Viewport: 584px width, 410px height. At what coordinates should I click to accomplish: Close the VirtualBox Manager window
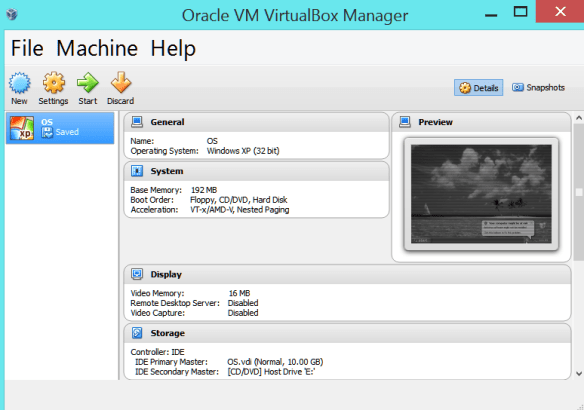click(x=560, y=12)
